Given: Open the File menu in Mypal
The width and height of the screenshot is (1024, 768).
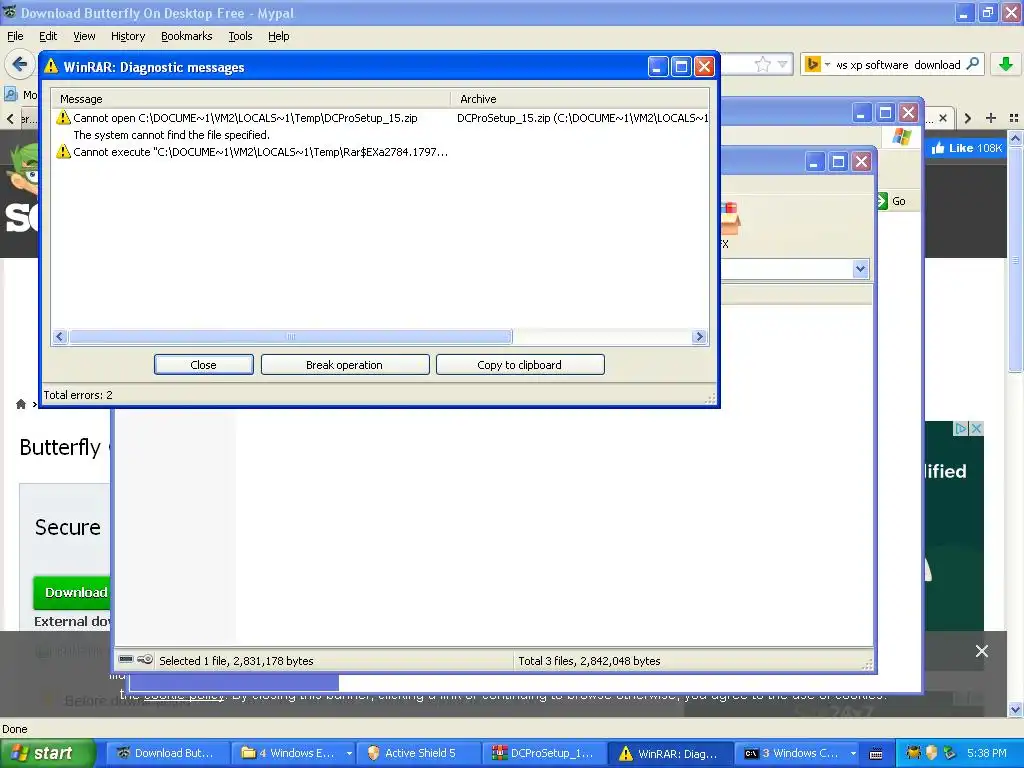Looking at the screenshot, I should coord(15,36).
